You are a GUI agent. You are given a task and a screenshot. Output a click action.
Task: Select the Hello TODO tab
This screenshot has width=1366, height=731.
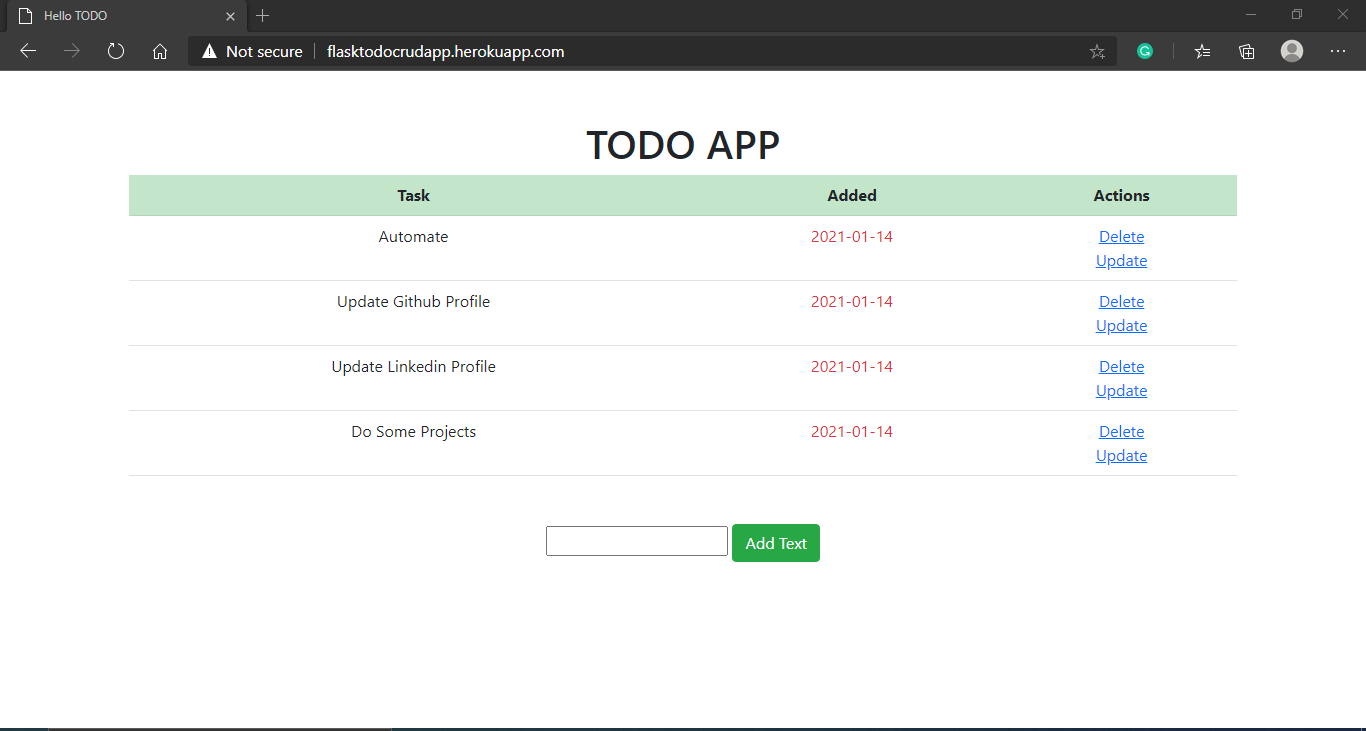coord(120,16)
